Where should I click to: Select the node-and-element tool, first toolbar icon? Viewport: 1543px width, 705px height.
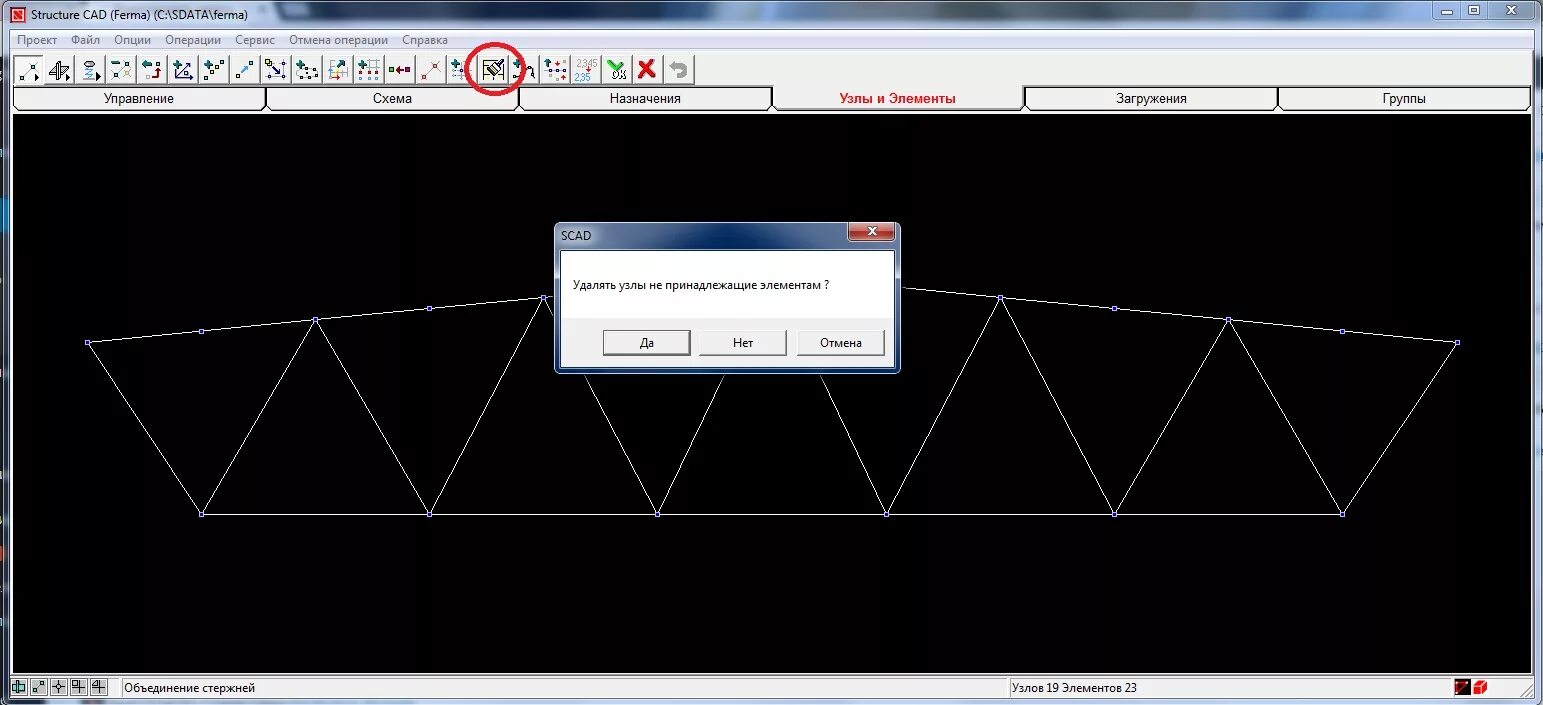(29, 70)
